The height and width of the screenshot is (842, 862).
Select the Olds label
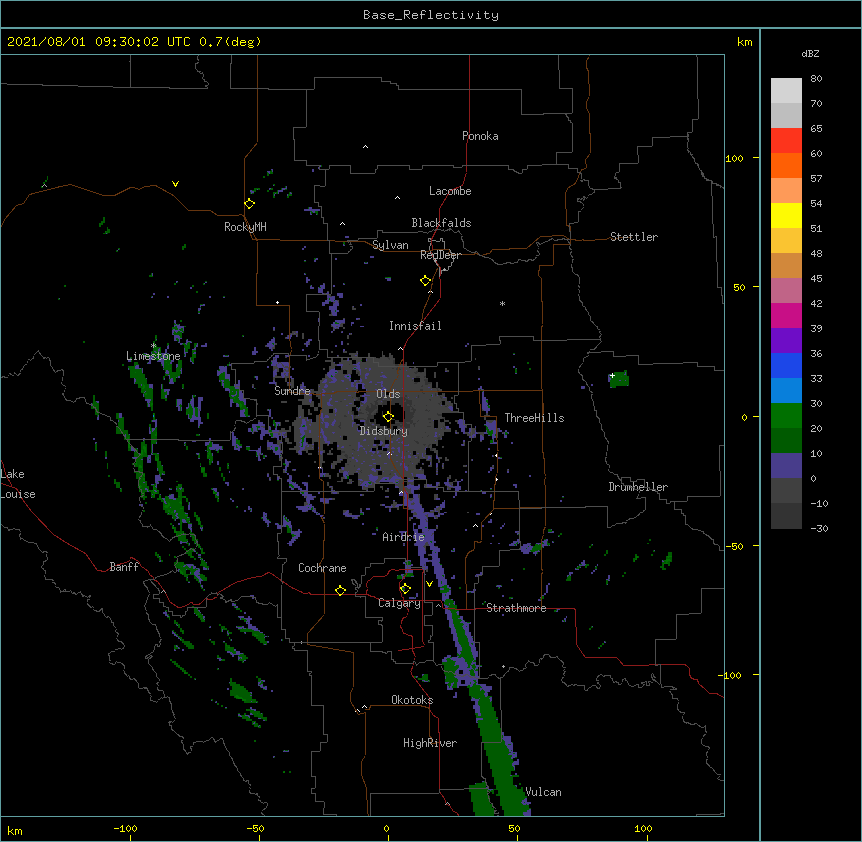click(388, 394)
